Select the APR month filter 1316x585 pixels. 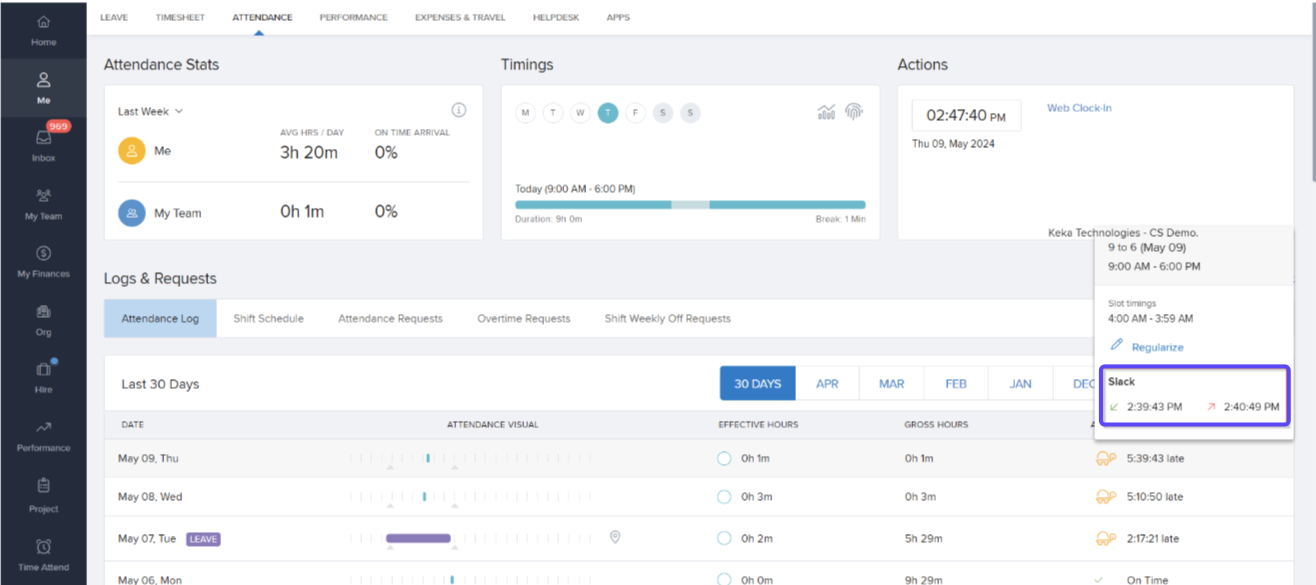pyautogui.click(x=827, y=384)
